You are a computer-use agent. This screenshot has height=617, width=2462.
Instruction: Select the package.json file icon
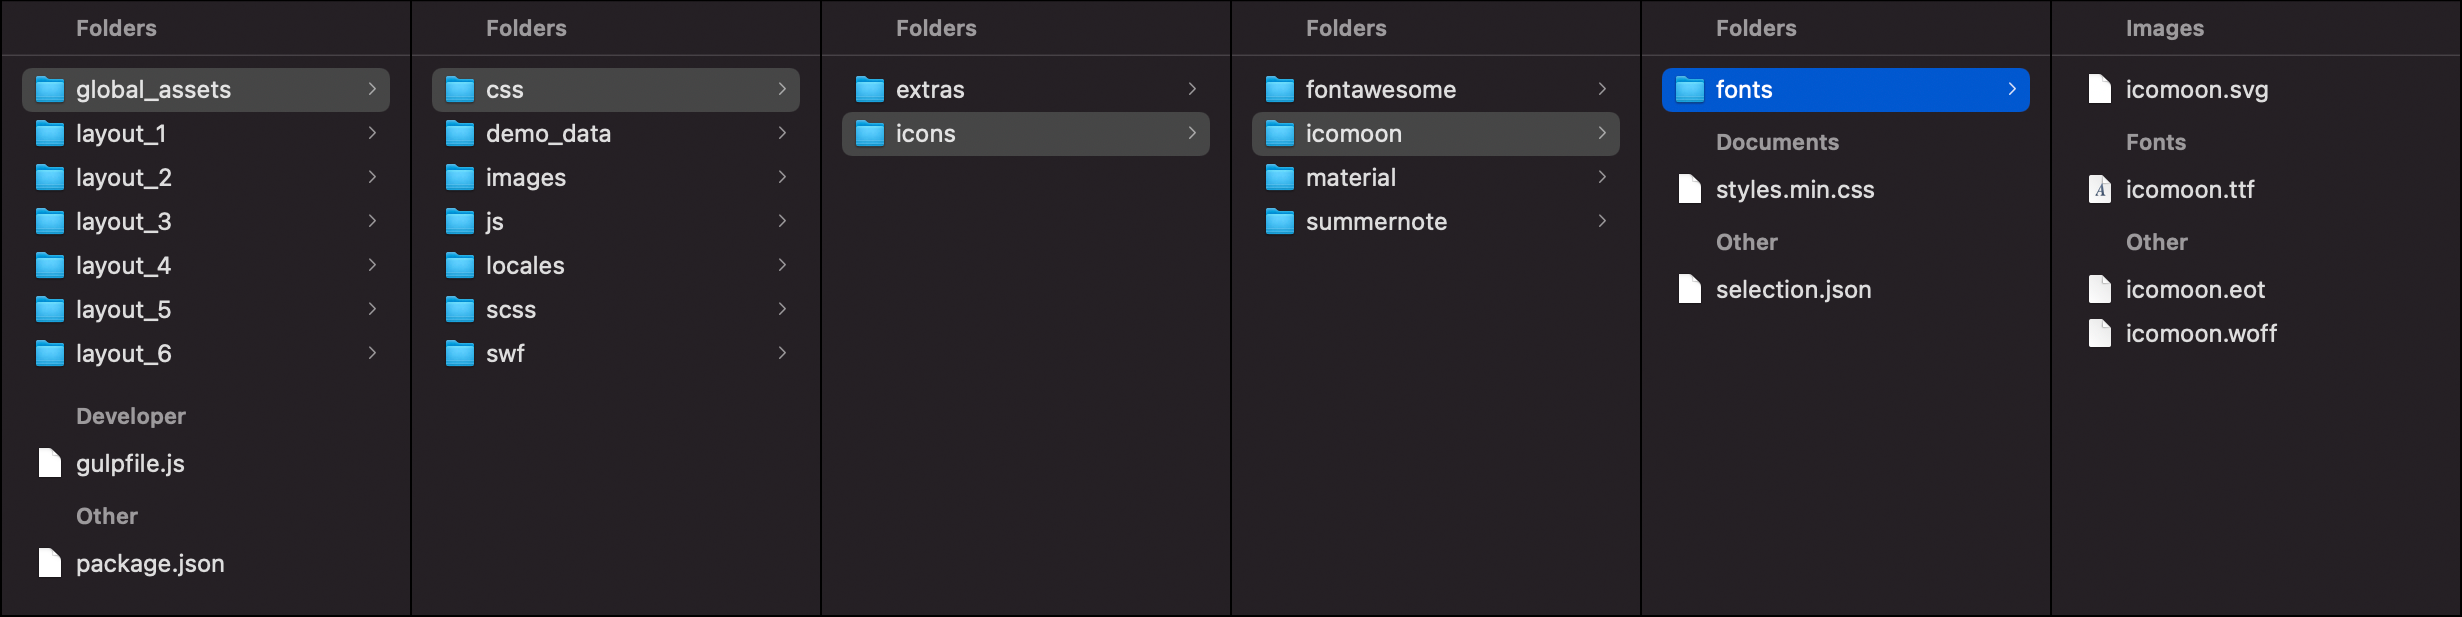[50, 563]
